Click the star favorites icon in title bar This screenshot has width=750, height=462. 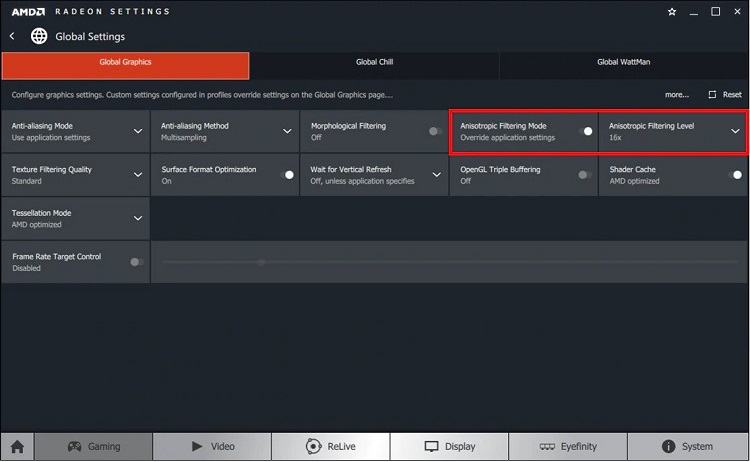tap(671, 12)
